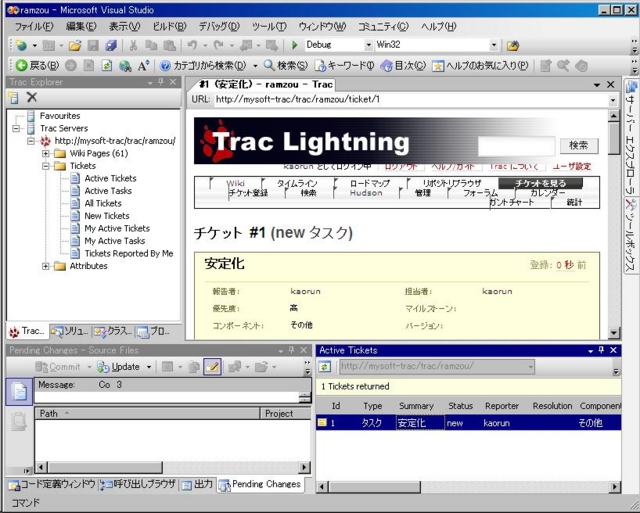This screenshot has height=513, width=640.
Task: Click the Pending Changes horizontal scrollbar right arrow
Action: coord(304,467)
